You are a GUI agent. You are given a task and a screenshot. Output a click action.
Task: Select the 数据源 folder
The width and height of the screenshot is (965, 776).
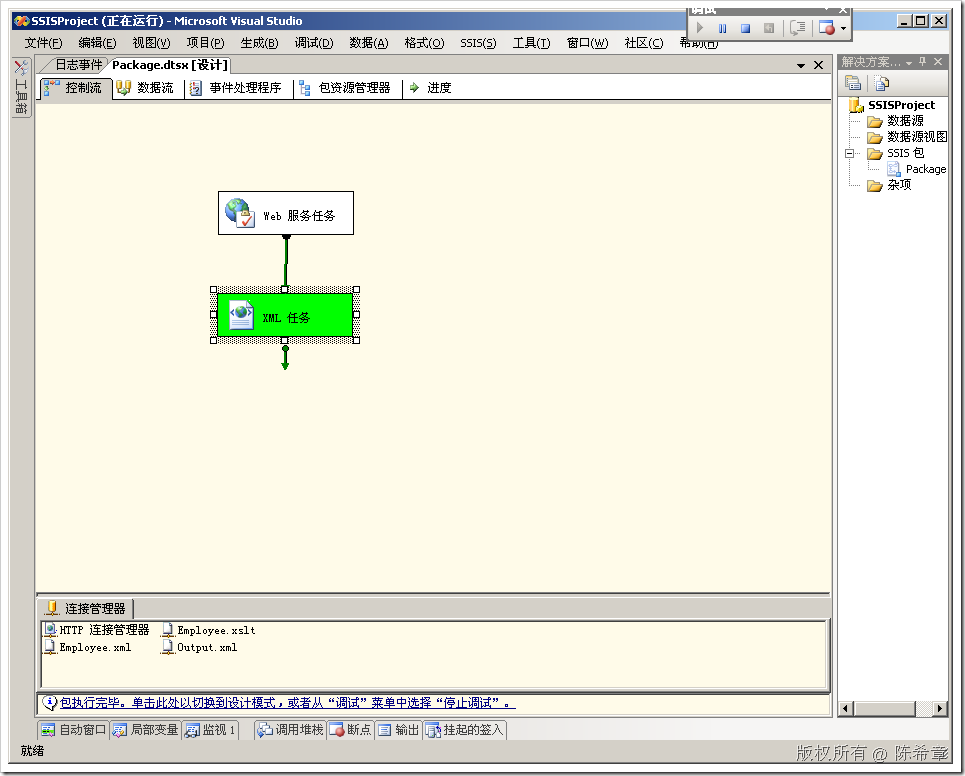point(895,121)
